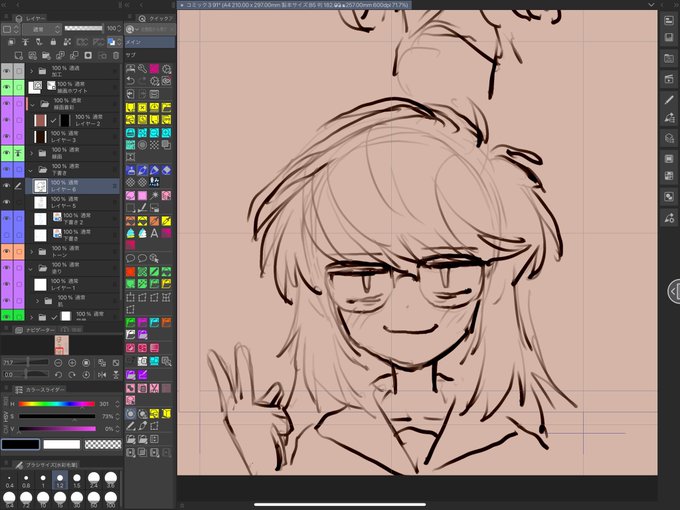
Task: Select the black main color swatch
Action: [x=20, y=444]
